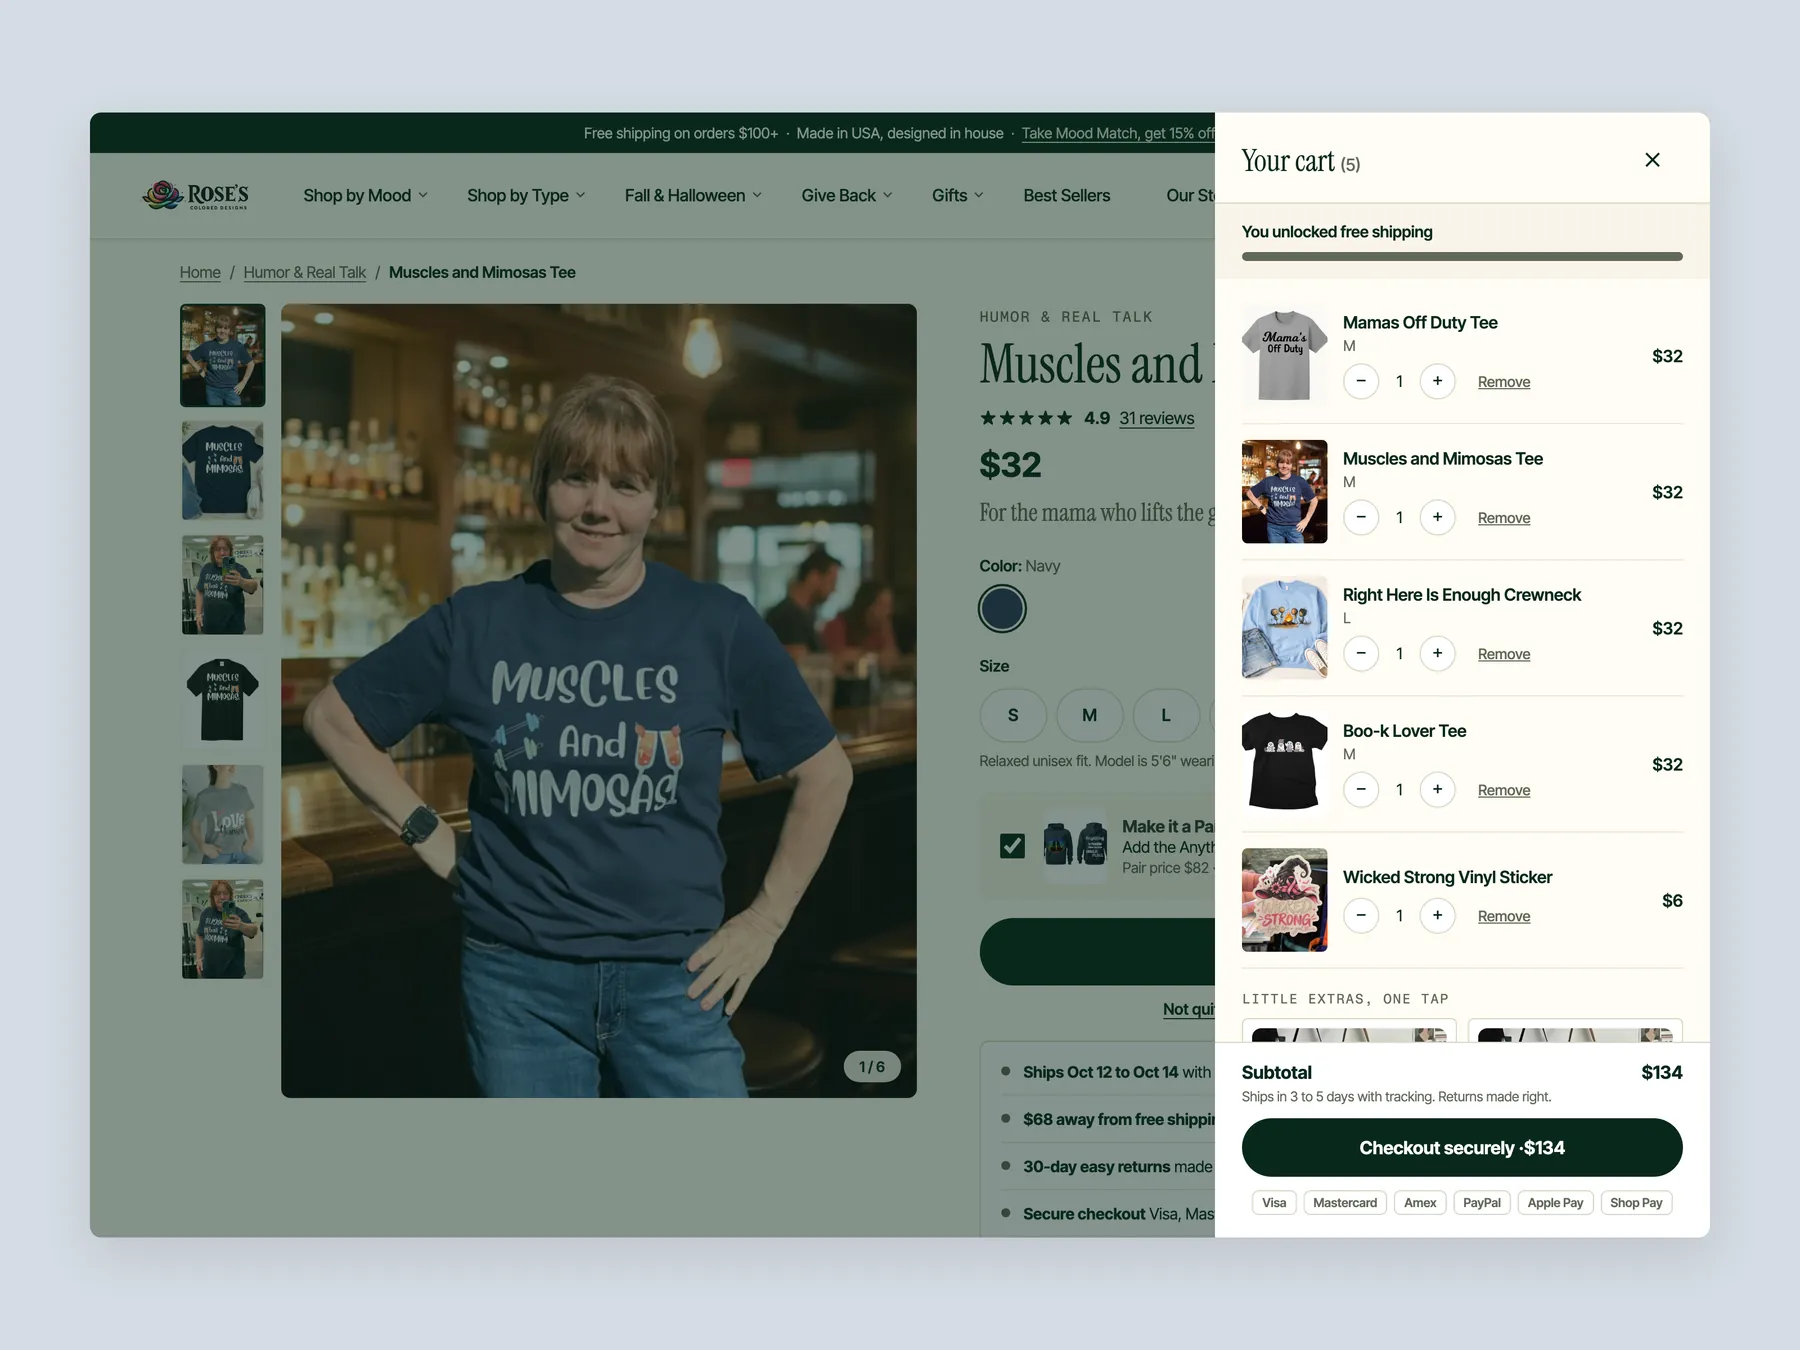Expand Fall & Halloween menu
The image size is (1800, 1350).
[693, 196]
